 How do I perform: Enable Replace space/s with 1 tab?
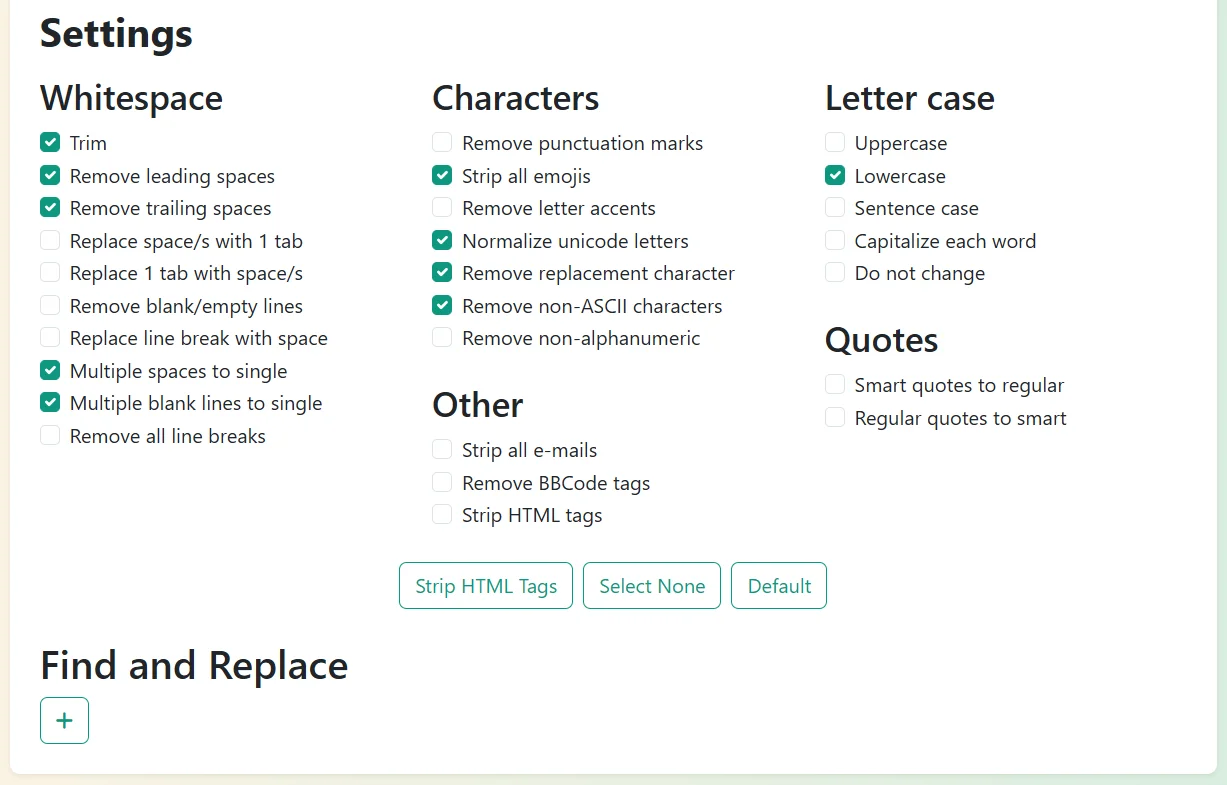(x=50, y=241)
